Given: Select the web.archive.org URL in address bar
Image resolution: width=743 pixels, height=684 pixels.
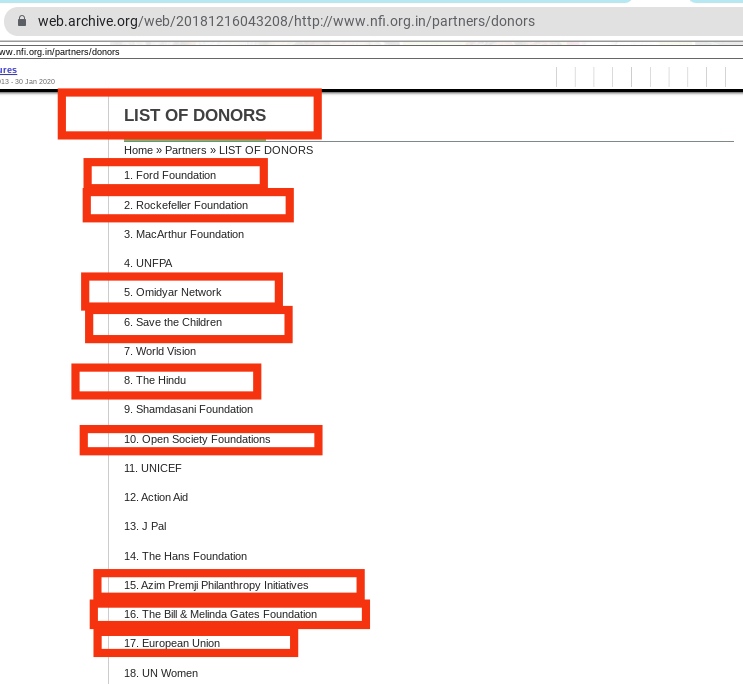Looking at the screenshot, I should [286, 21].
